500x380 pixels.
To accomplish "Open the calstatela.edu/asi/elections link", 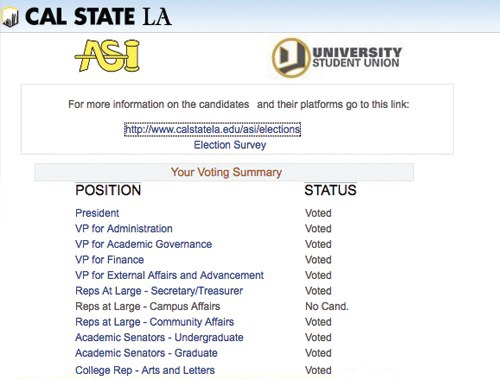I will point(212,129).
